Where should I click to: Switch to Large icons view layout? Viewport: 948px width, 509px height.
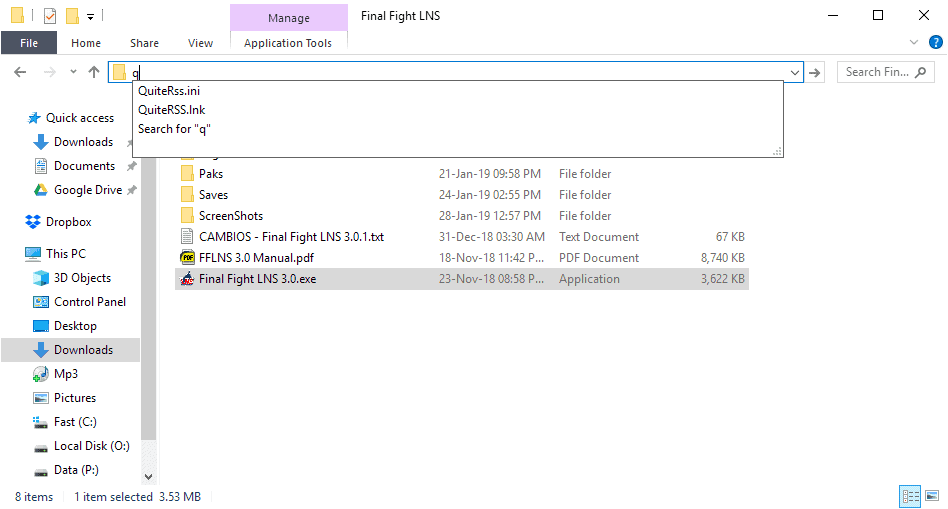(932, 497)
